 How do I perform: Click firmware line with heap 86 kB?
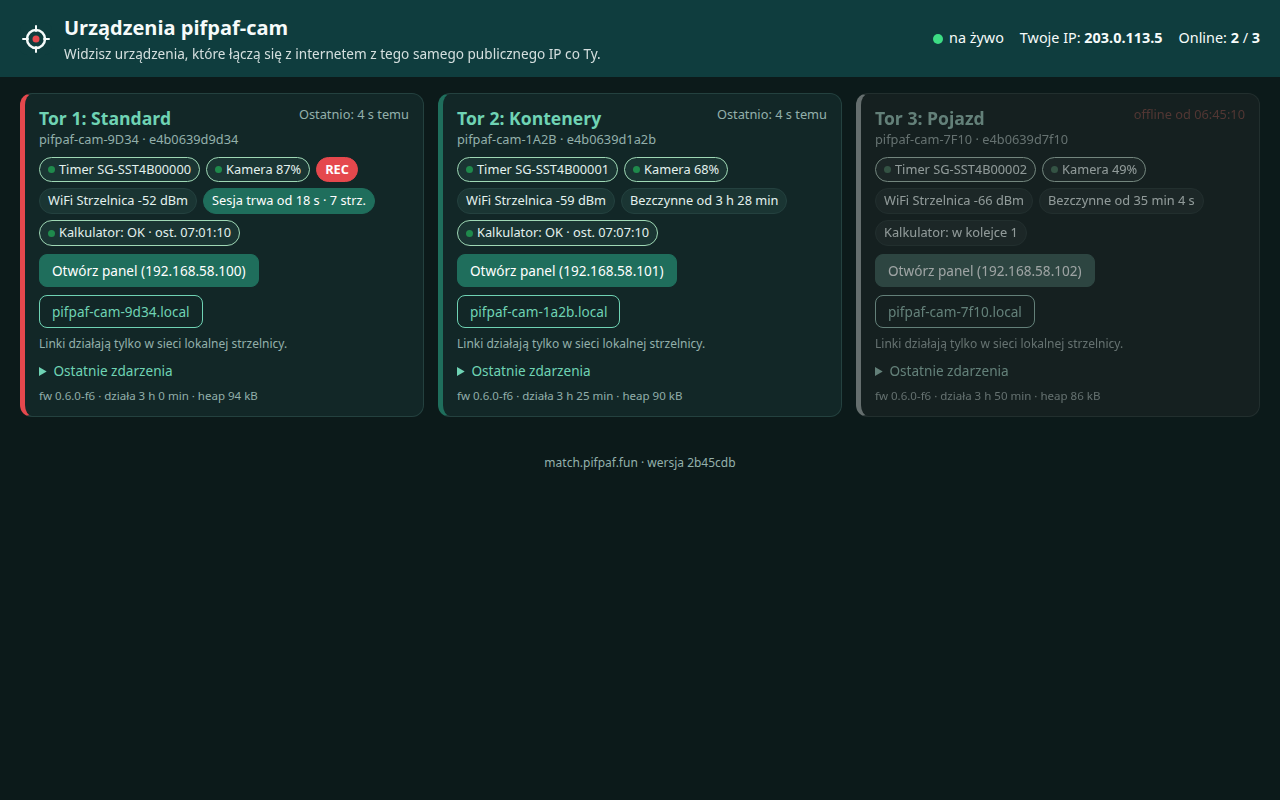(x=988, y=396)
